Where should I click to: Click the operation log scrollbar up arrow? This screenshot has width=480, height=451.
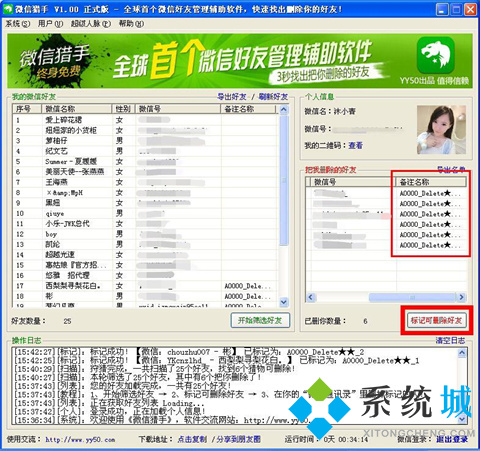(462, 353)
